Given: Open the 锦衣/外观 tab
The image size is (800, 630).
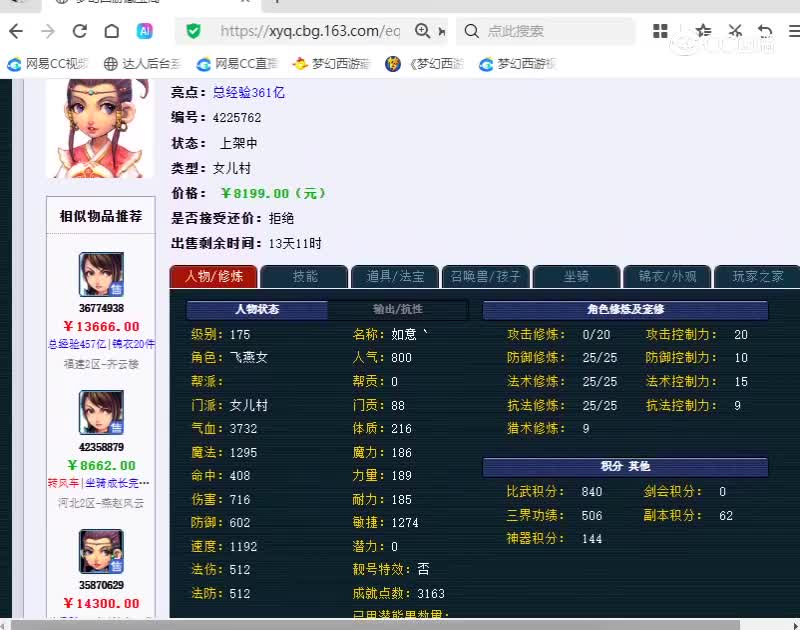Looking at the screenshot, I should click(667, 276).
